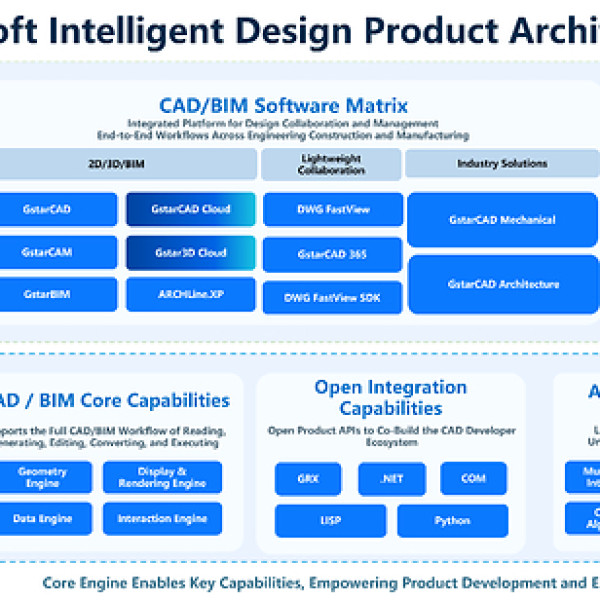Click the GstarCAD Architecture box

pyautogui.click(x=504, y=284)
